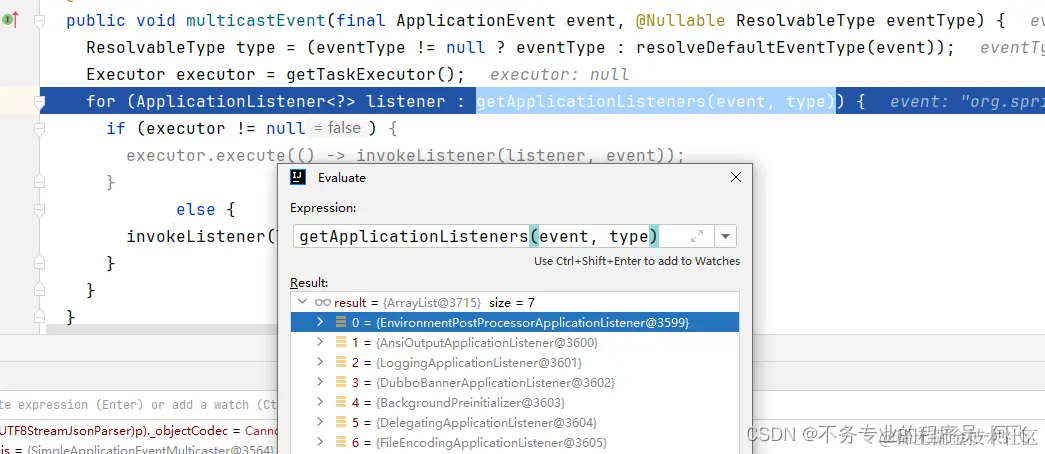
Task: Click the expression input field
Action: [503, 236]
